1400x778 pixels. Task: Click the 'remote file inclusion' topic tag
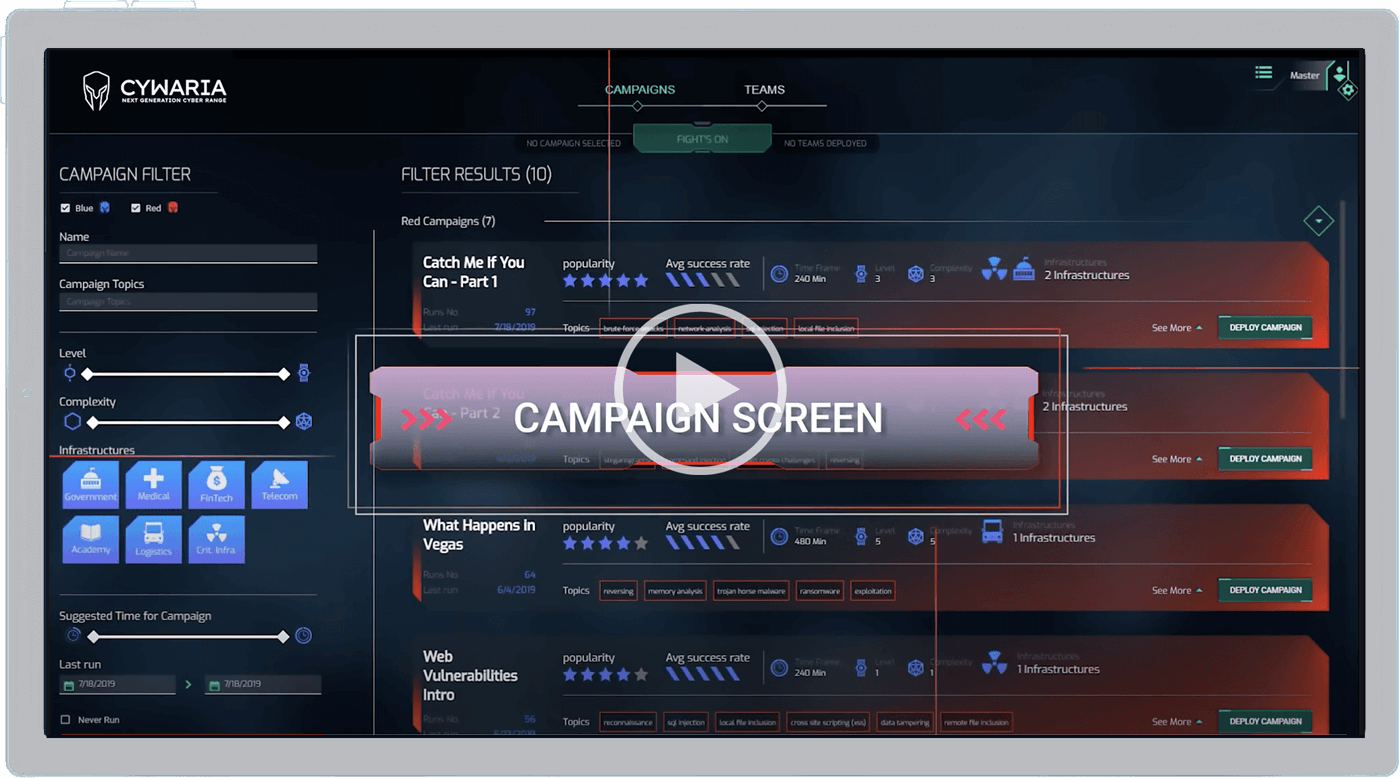point(976,722)
